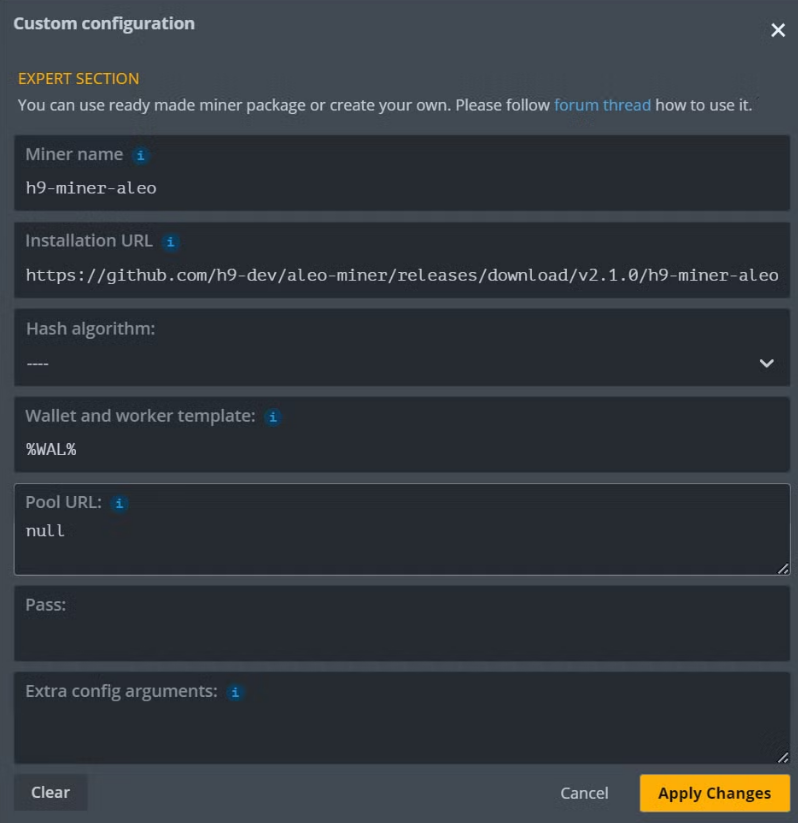This screenshot has width=798, height=823.
Task: Click the Installation URL info icon
Action: tap(171, 242)
